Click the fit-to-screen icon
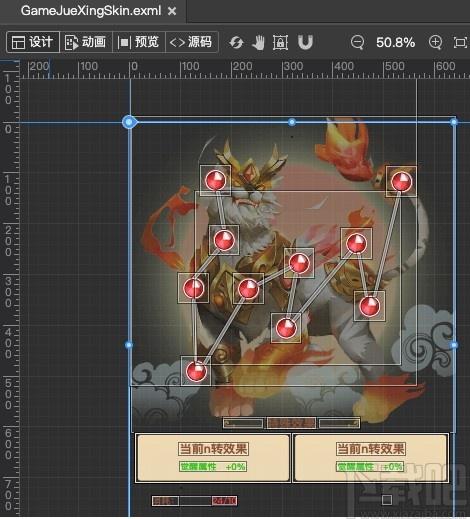This screenshot has height=519, width=470. tap(460, 43)
